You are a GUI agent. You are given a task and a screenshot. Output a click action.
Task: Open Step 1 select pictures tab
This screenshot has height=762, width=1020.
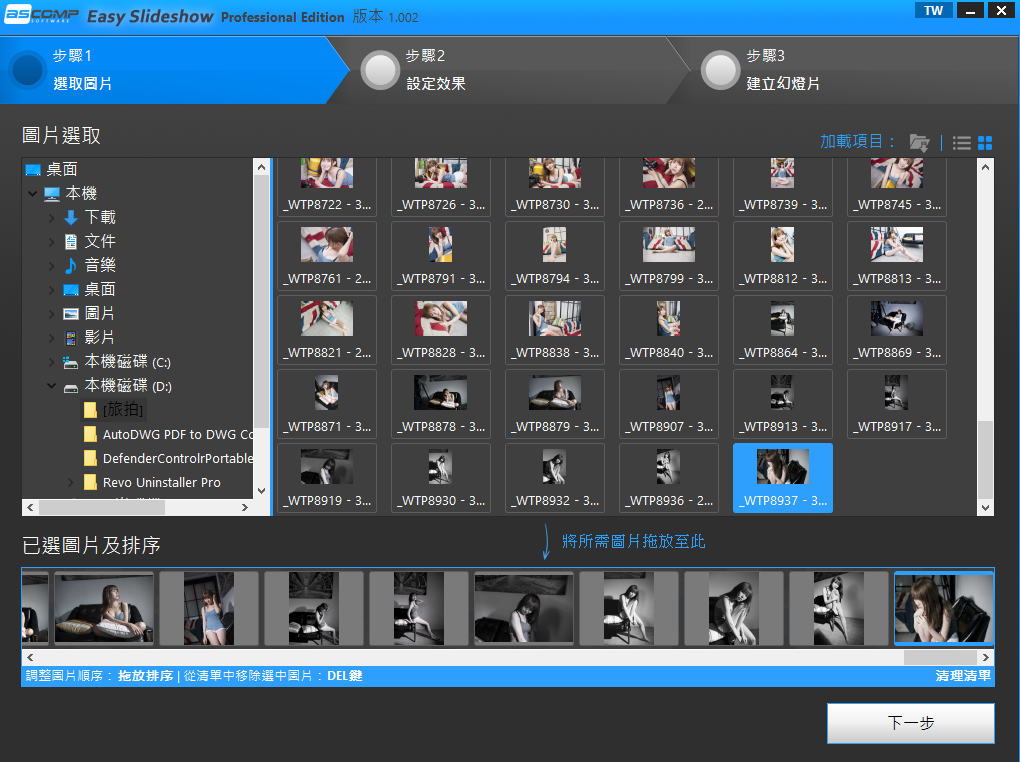(x=169, y=70)
